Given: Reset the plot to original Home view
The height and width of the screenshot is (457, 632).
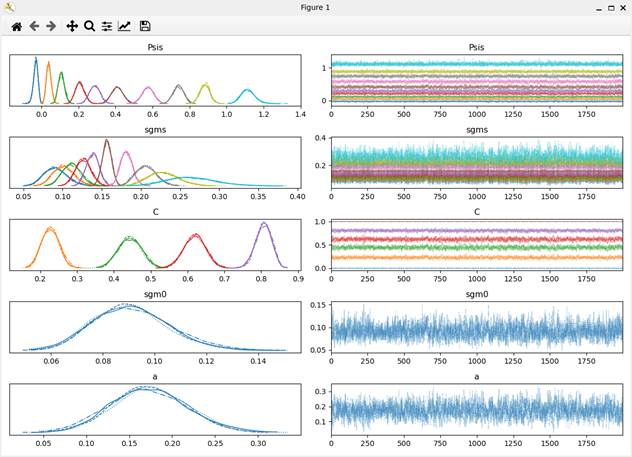Looking at the screenshot, I should point(16,26).
